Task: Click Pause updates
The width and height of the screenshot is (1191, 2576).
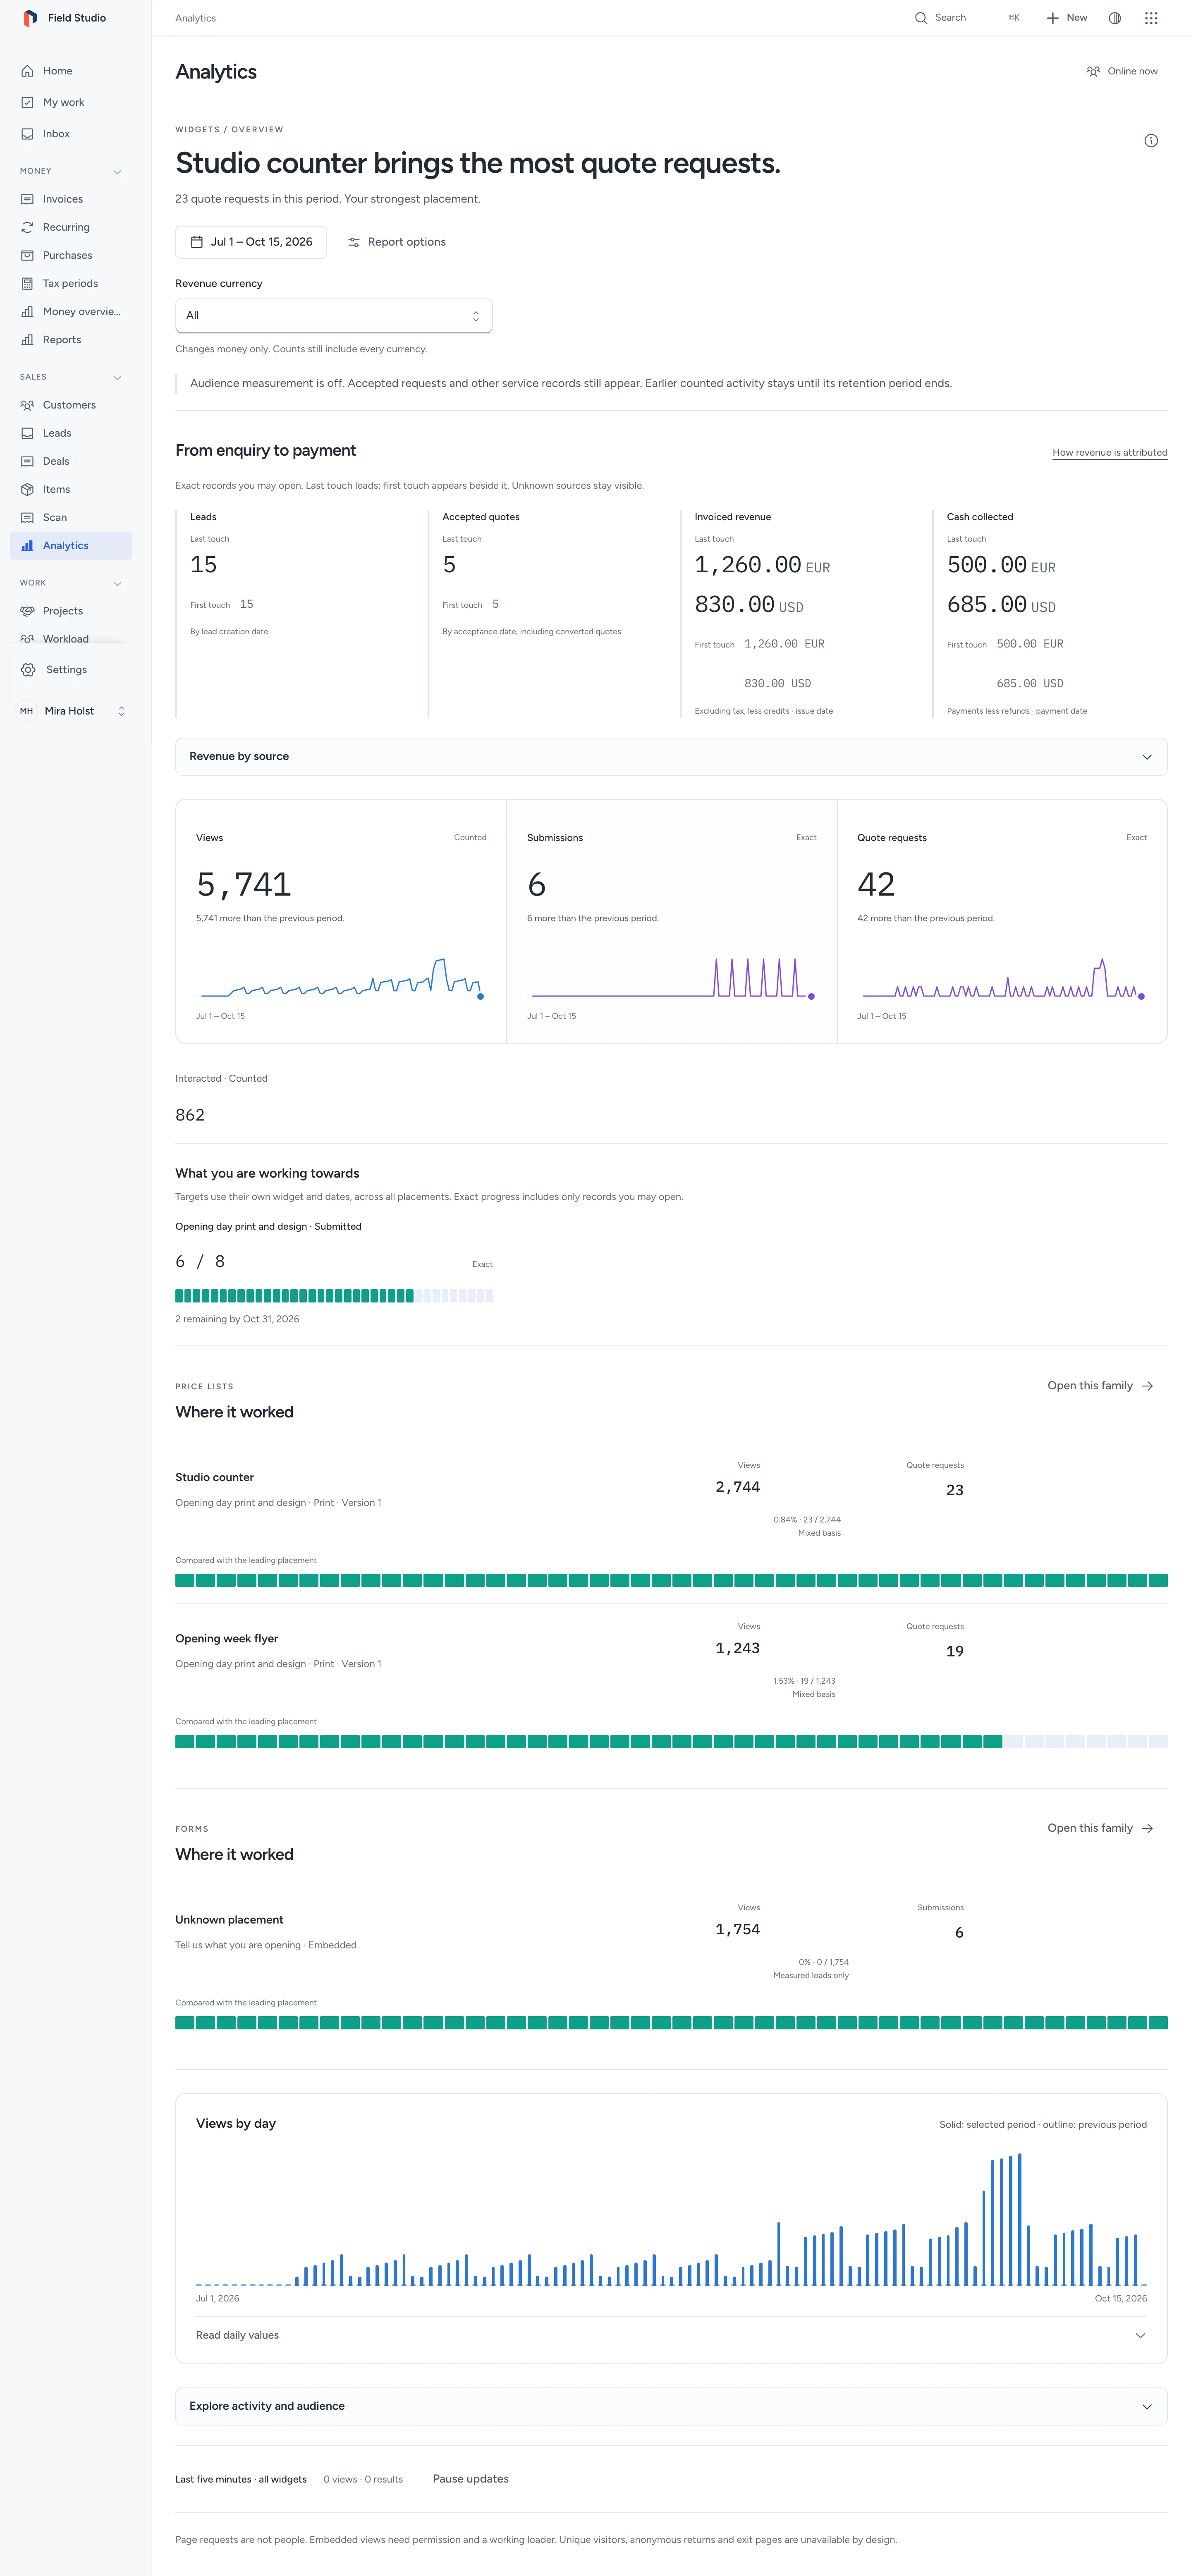Action: [471, 2479]
